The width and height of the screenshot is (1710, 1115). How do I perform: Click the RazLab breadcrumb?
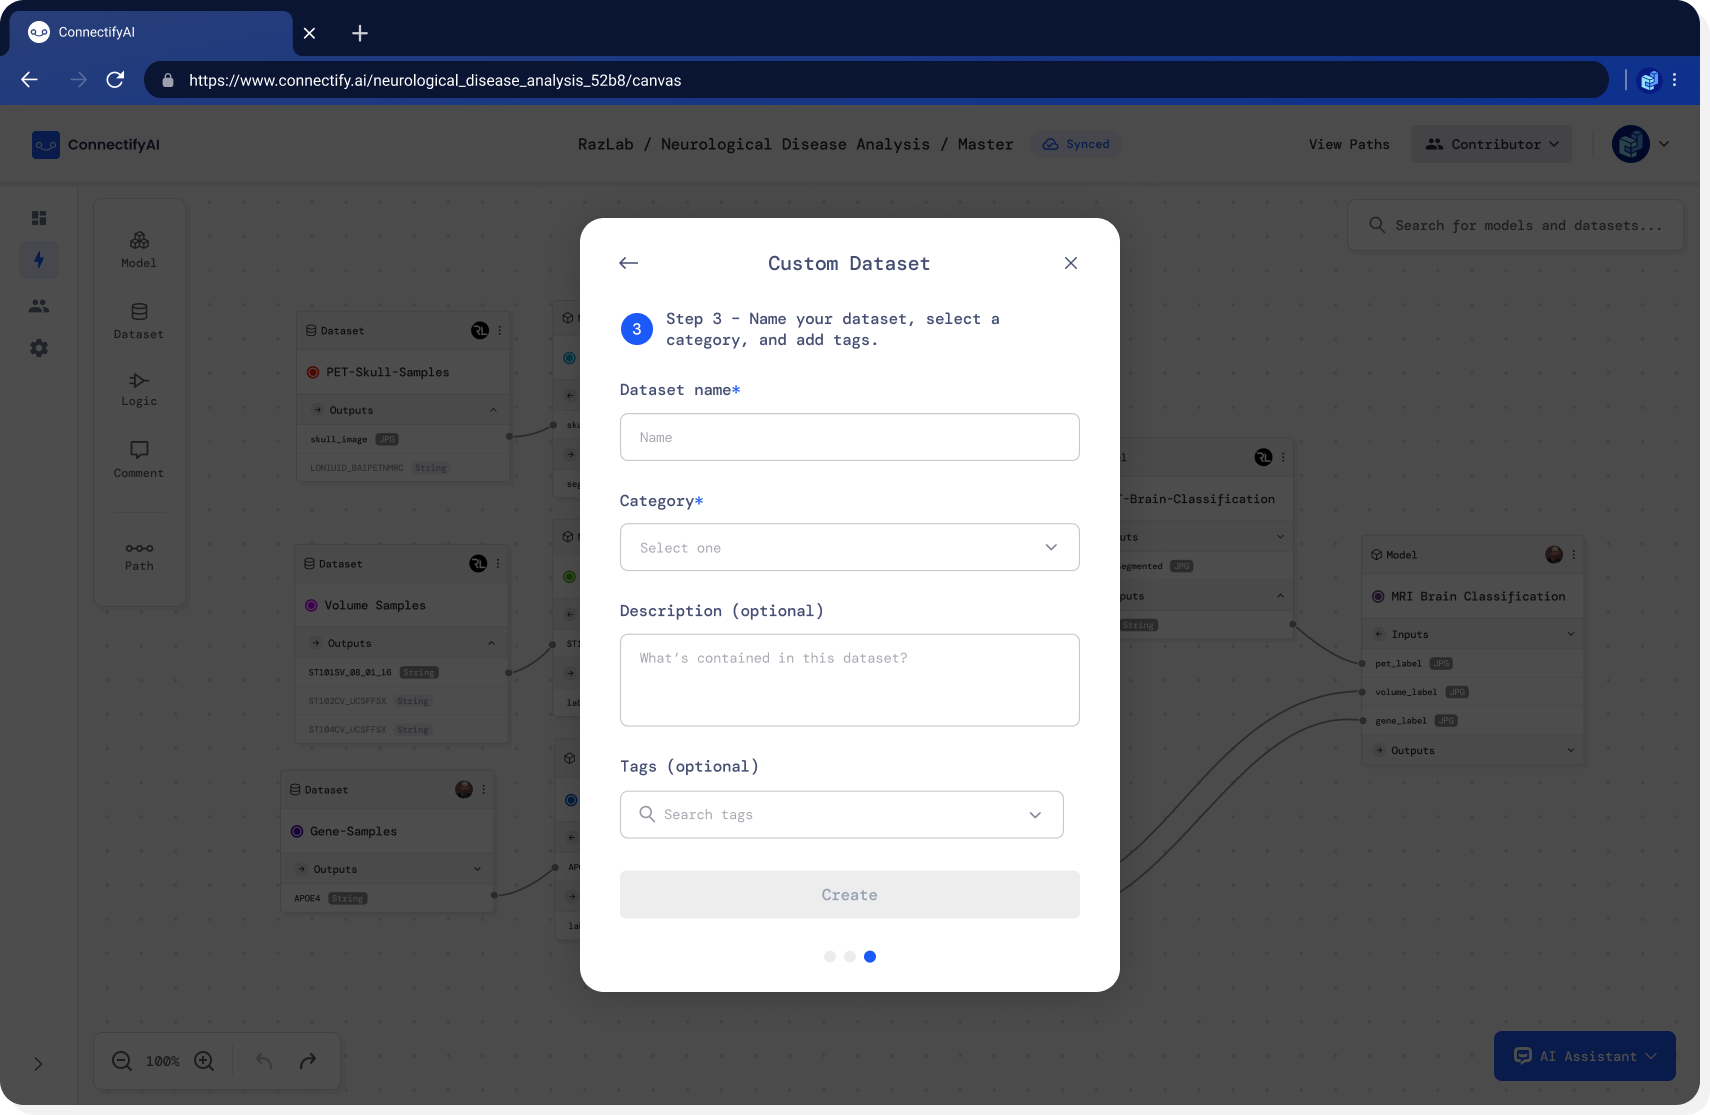point(605,144)
